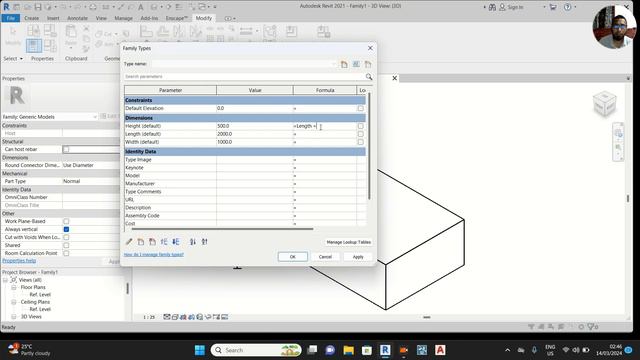This screenshot has width=640, height=360.
Task: Open the File menu tab
Action: point(11,18)
